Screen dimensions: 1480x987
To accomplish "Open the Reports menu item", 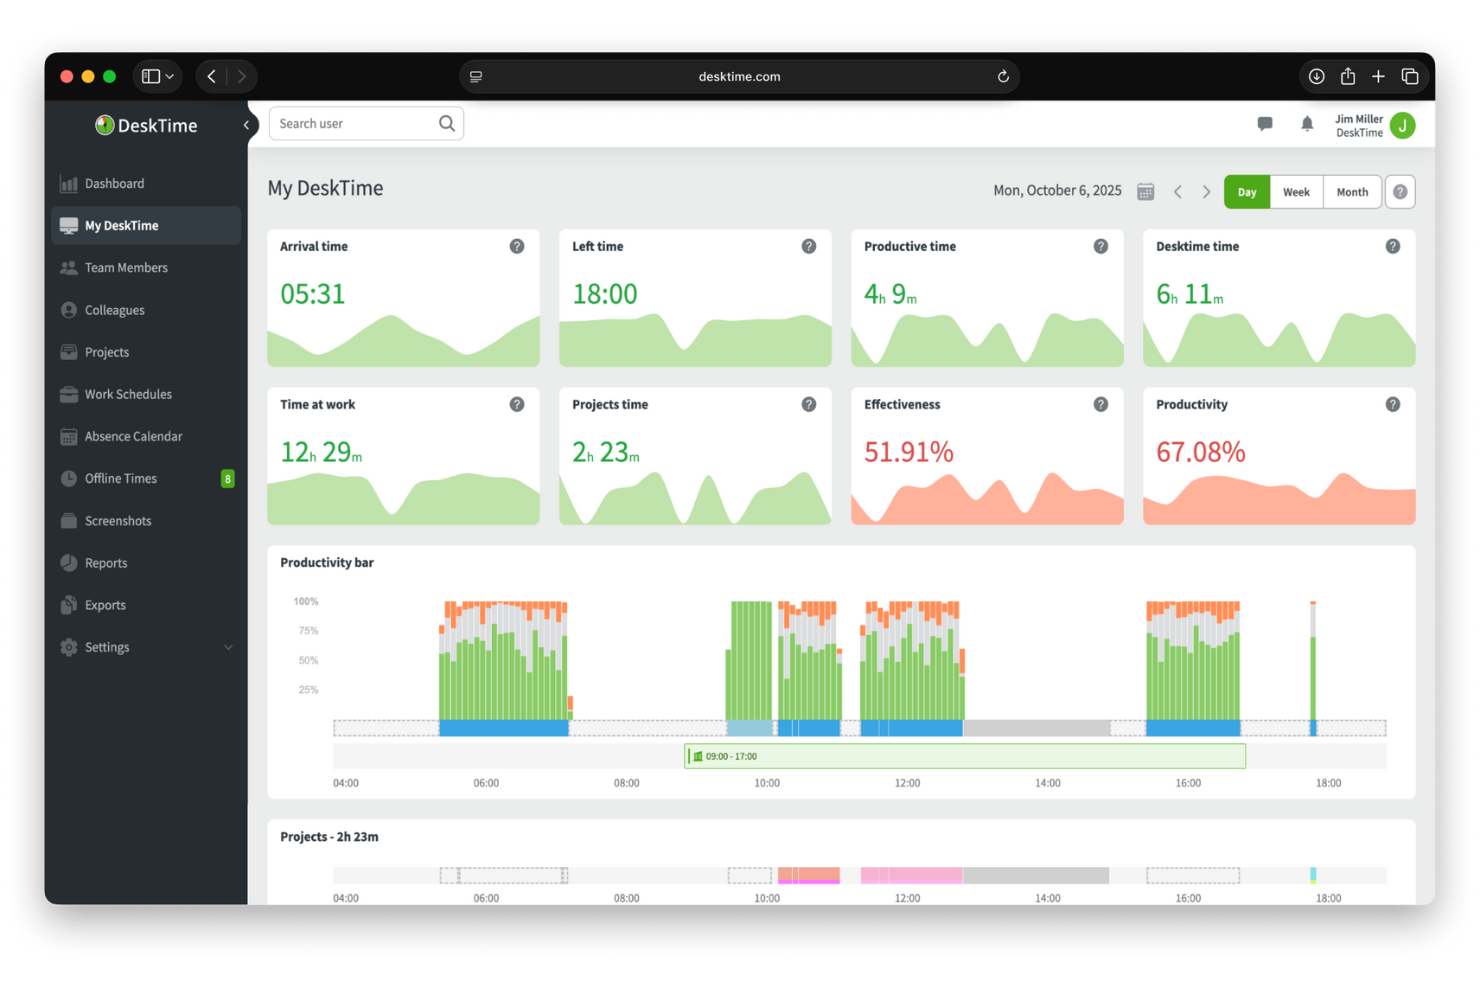I will point(146,563).
